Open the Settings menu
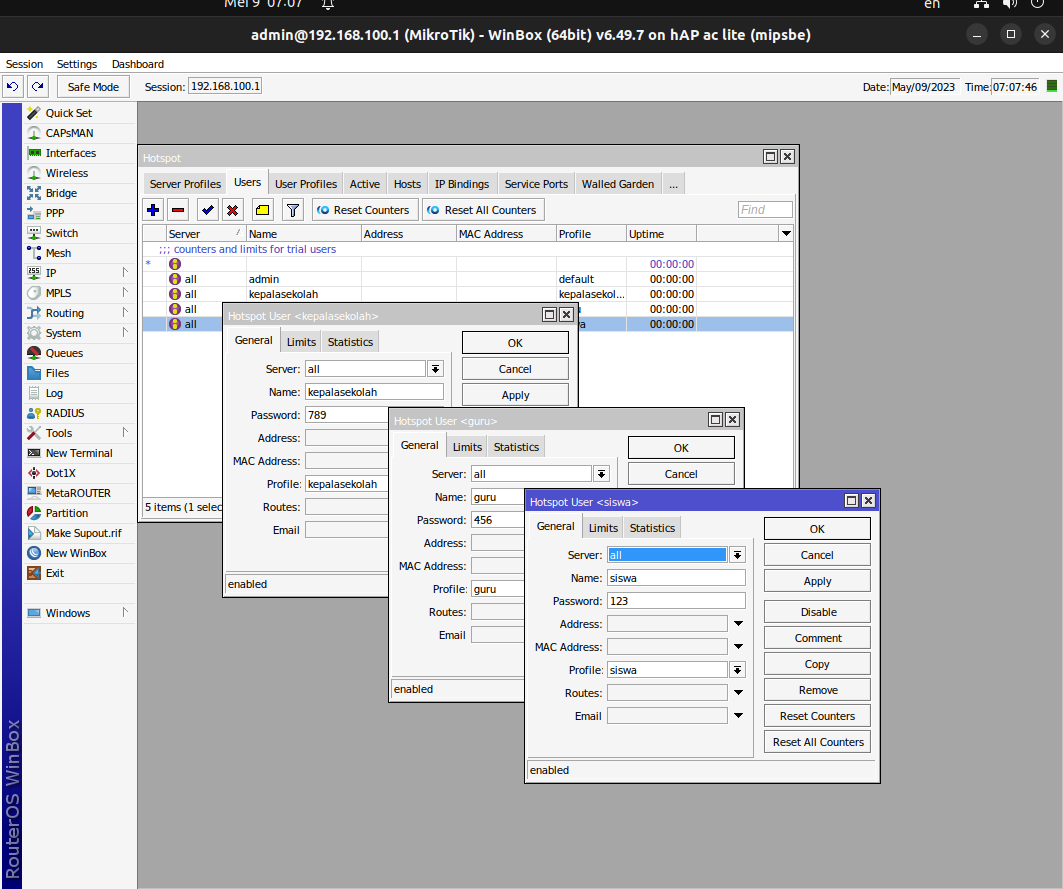This screenshot has width=1063, height=889. (77, 64)
